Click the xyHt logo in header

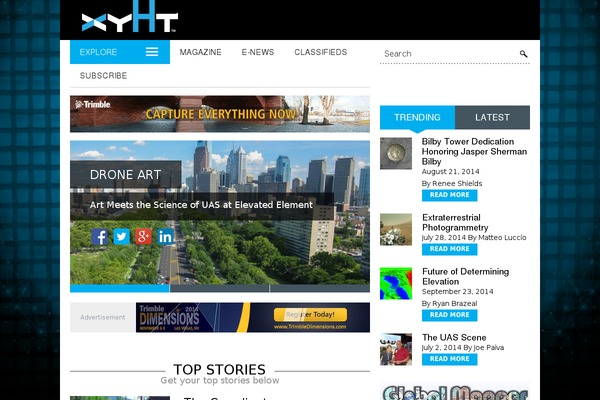click(129, 16)
